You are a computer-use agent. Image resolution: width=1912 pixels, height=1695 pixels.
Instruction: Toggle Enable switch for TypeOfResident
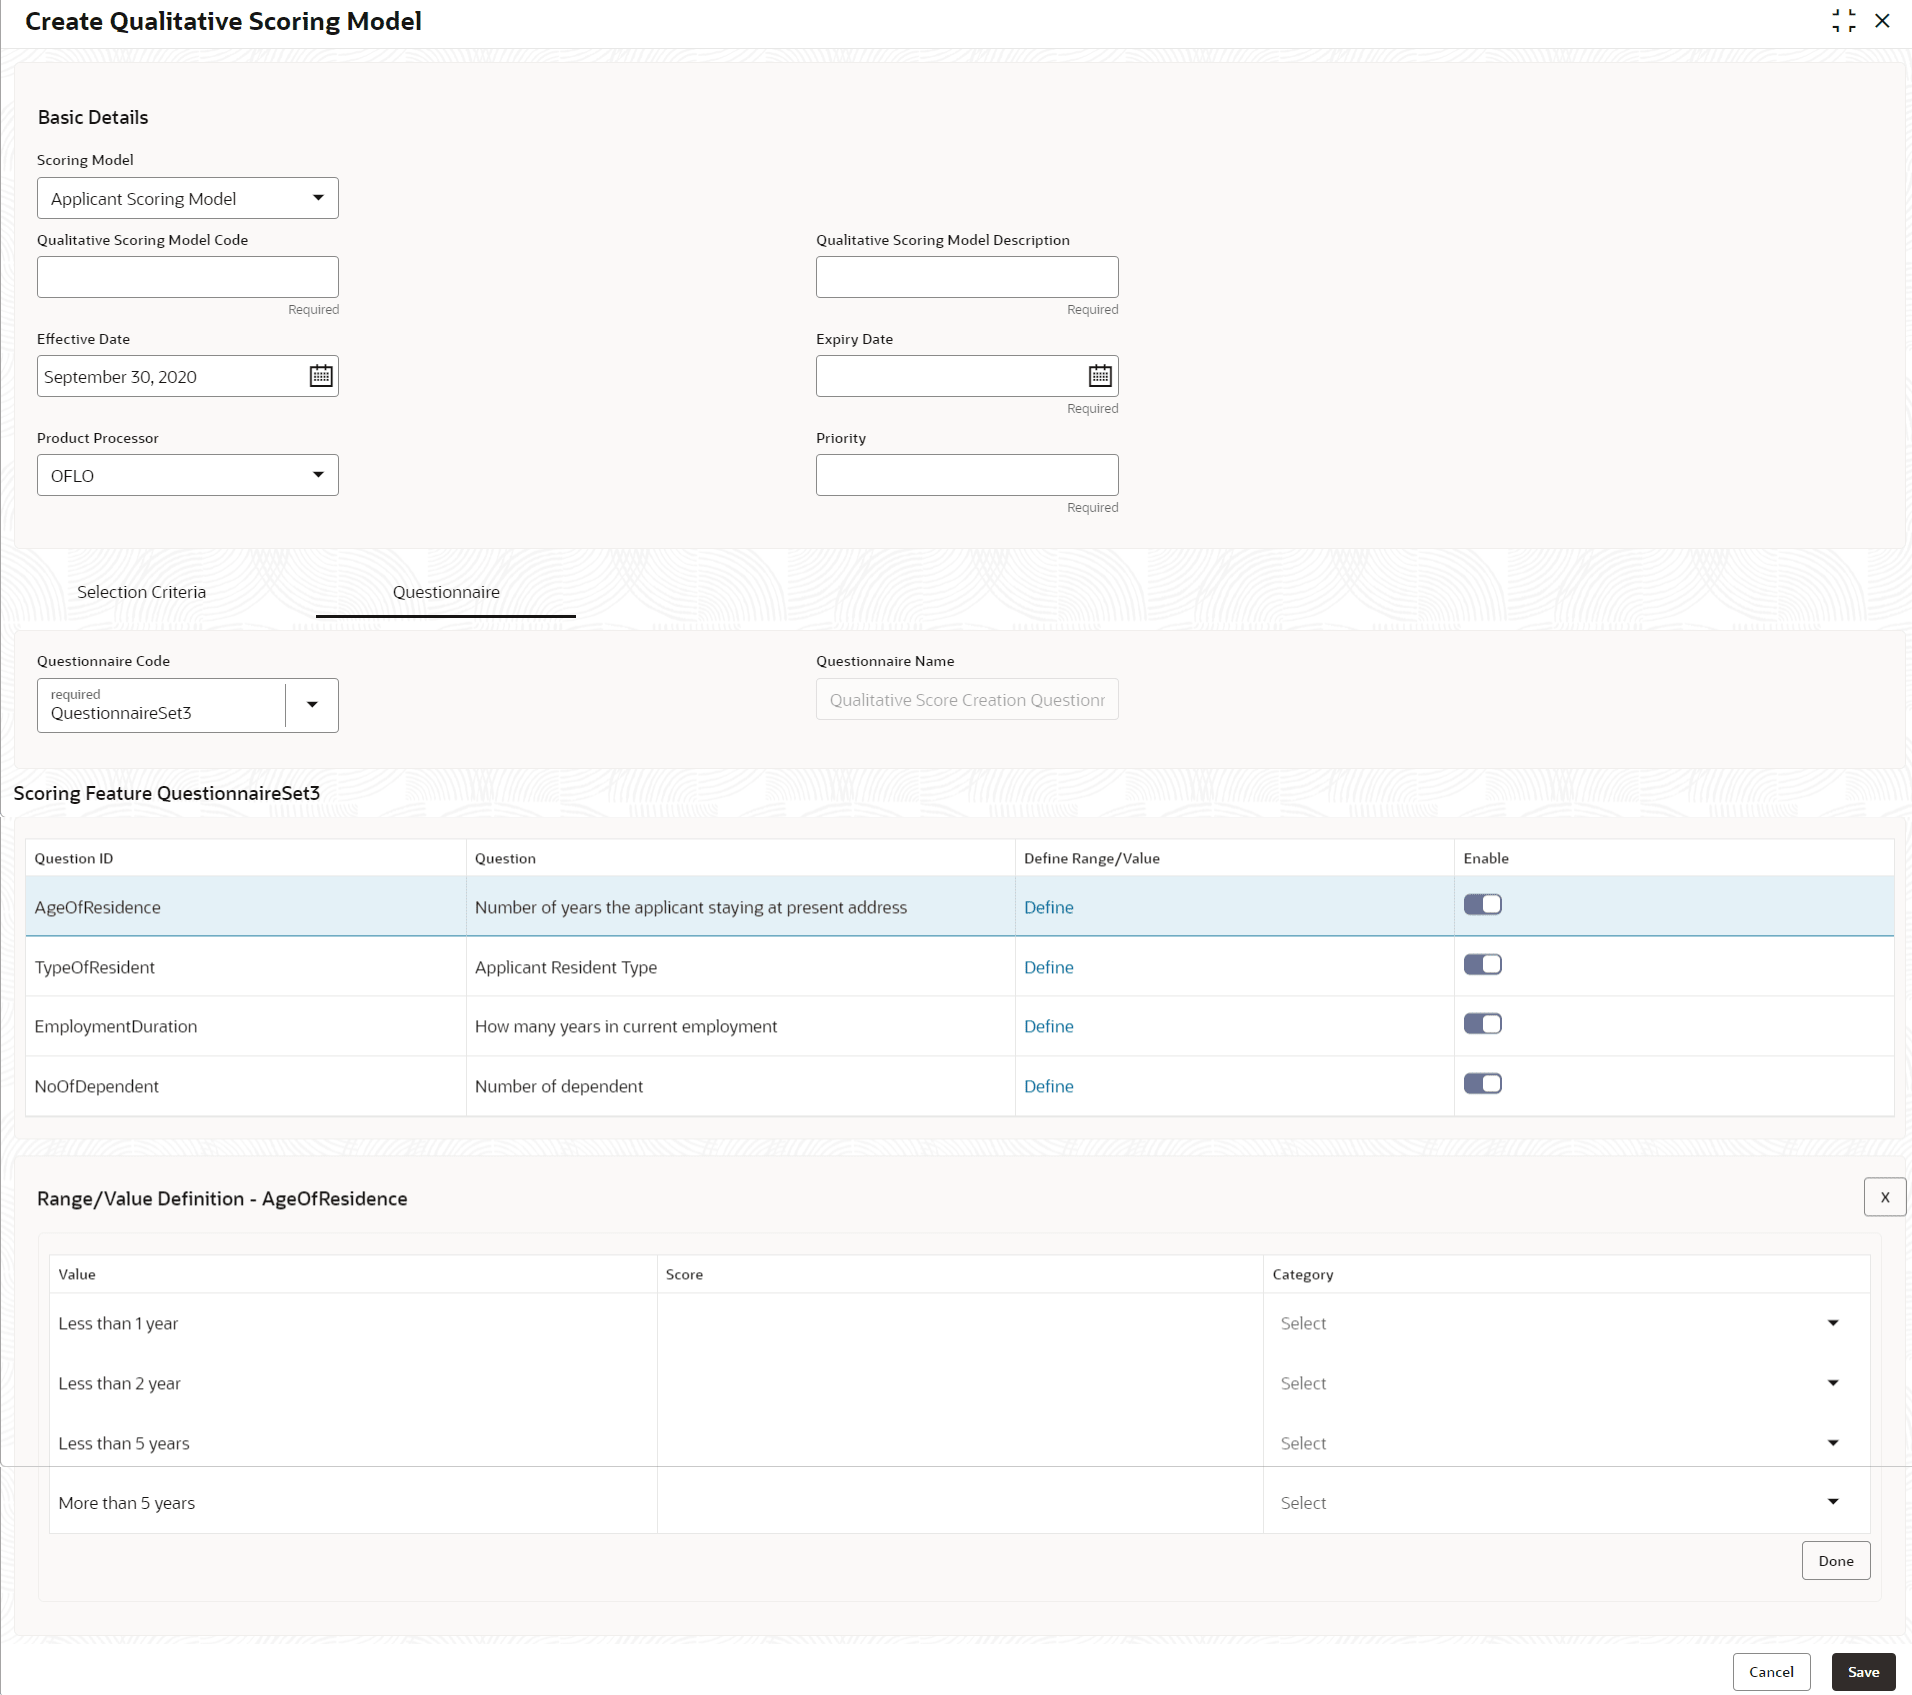click(x=1483, y=965)
